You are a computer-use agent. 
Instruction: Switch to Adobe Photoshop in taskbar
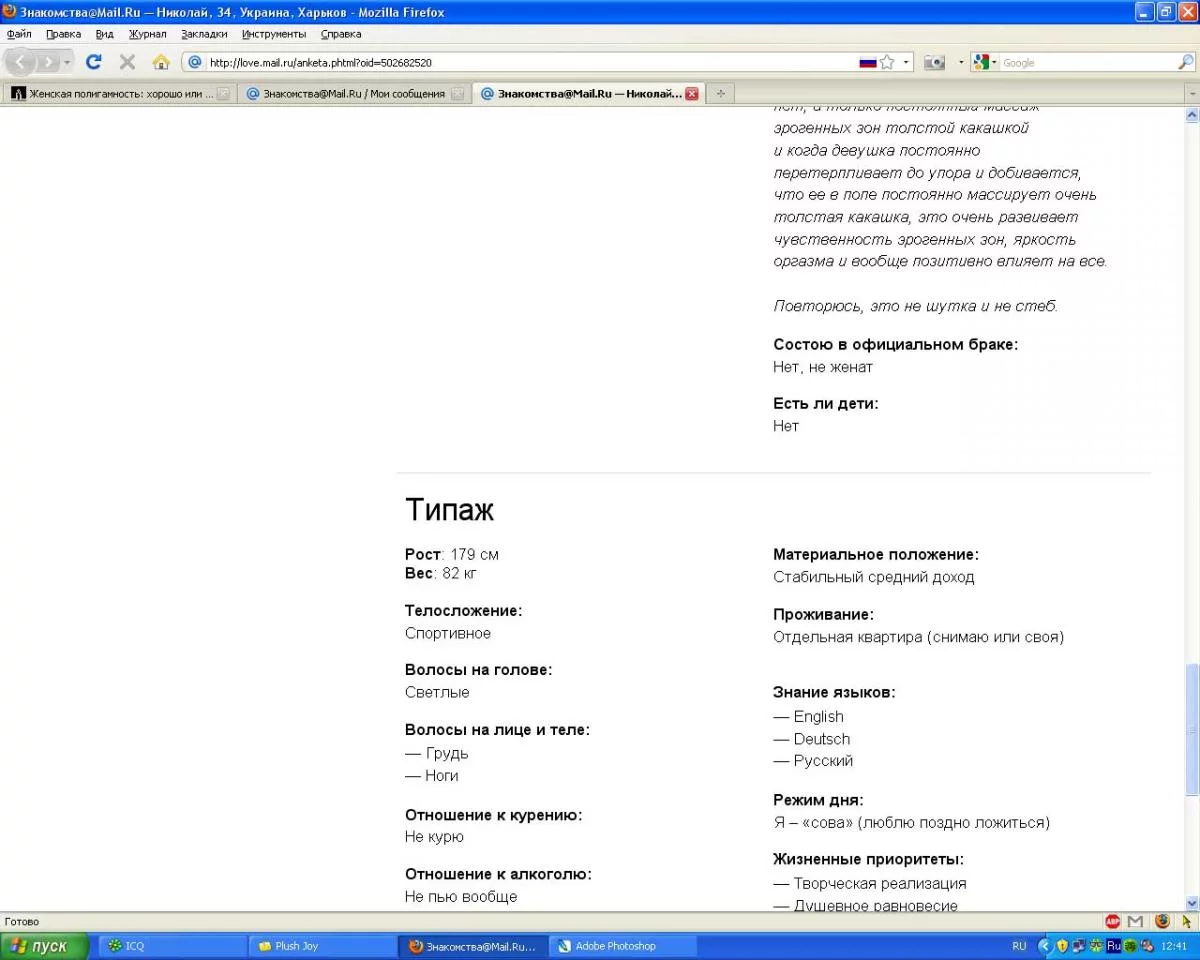click(622, 946)
